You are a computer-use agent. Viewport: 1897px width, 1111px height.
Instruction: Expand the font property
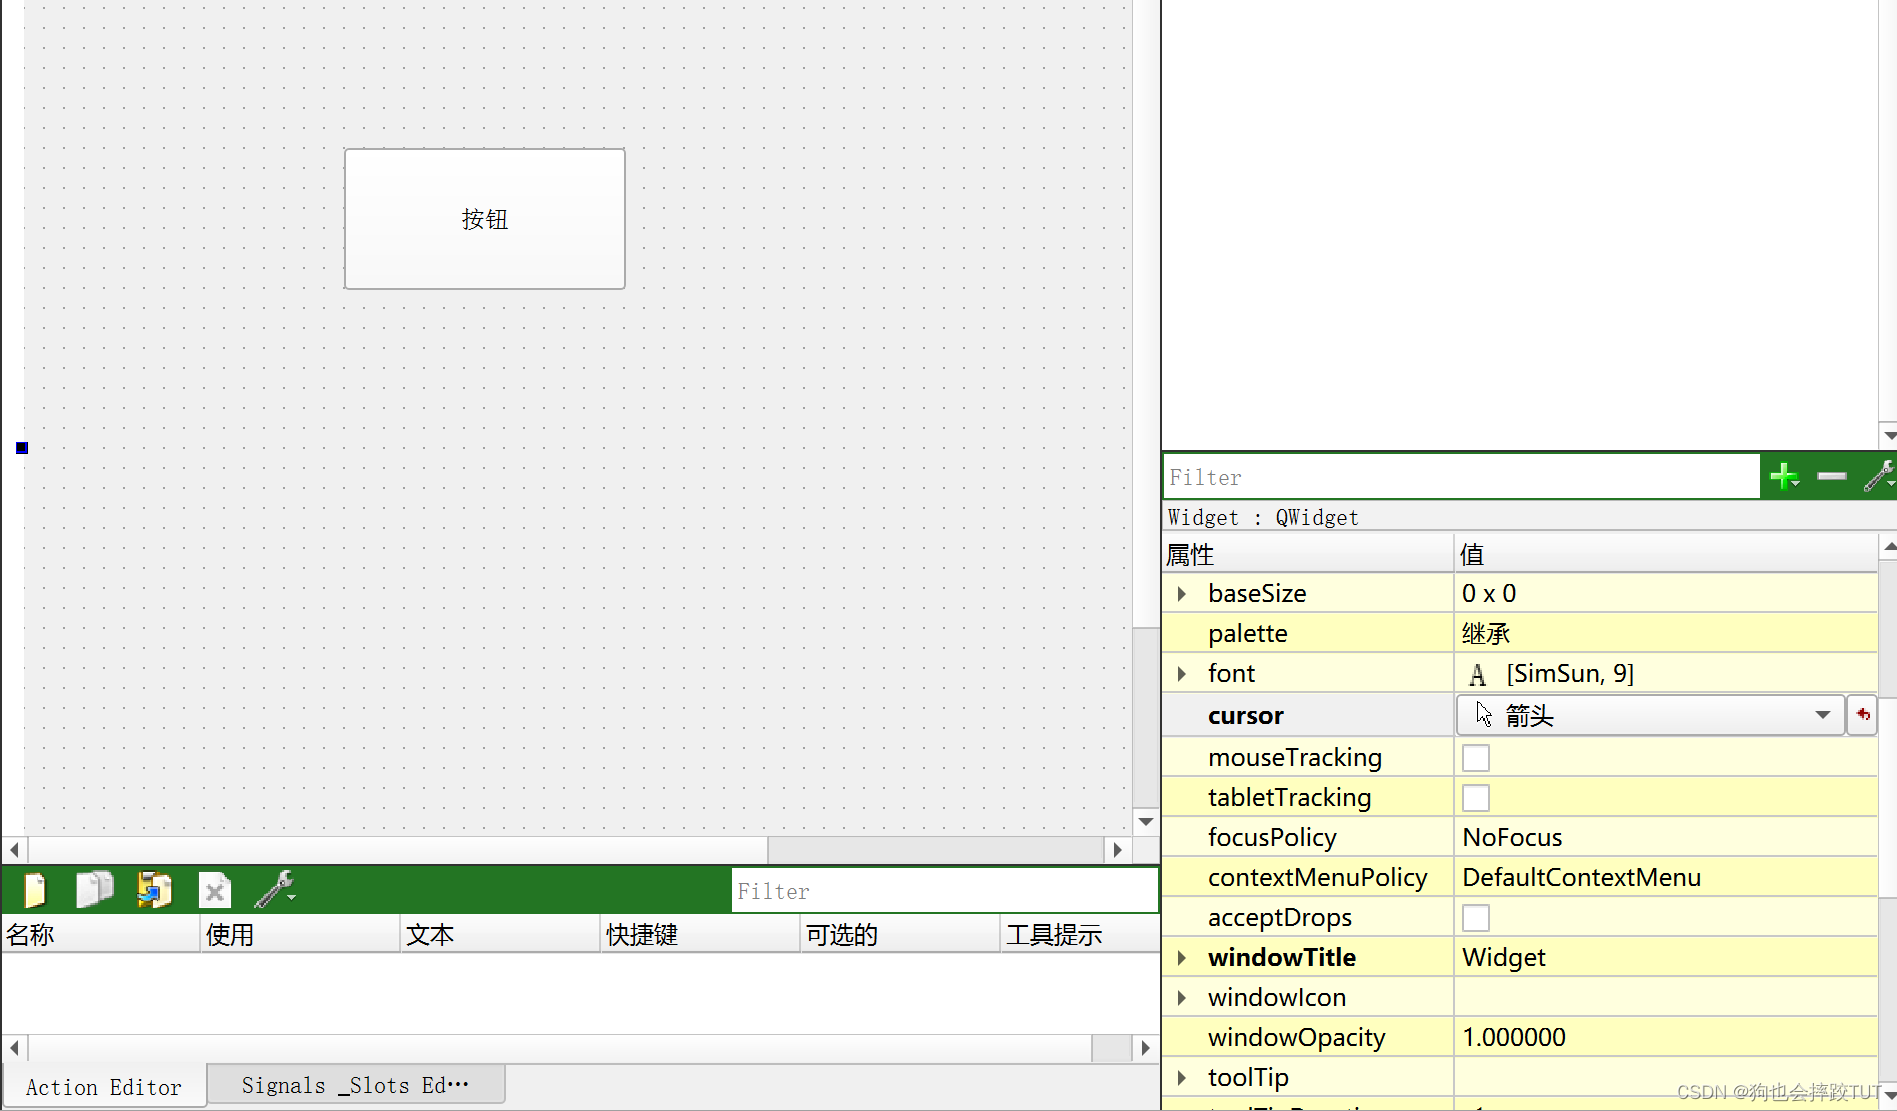(1182, 674)
